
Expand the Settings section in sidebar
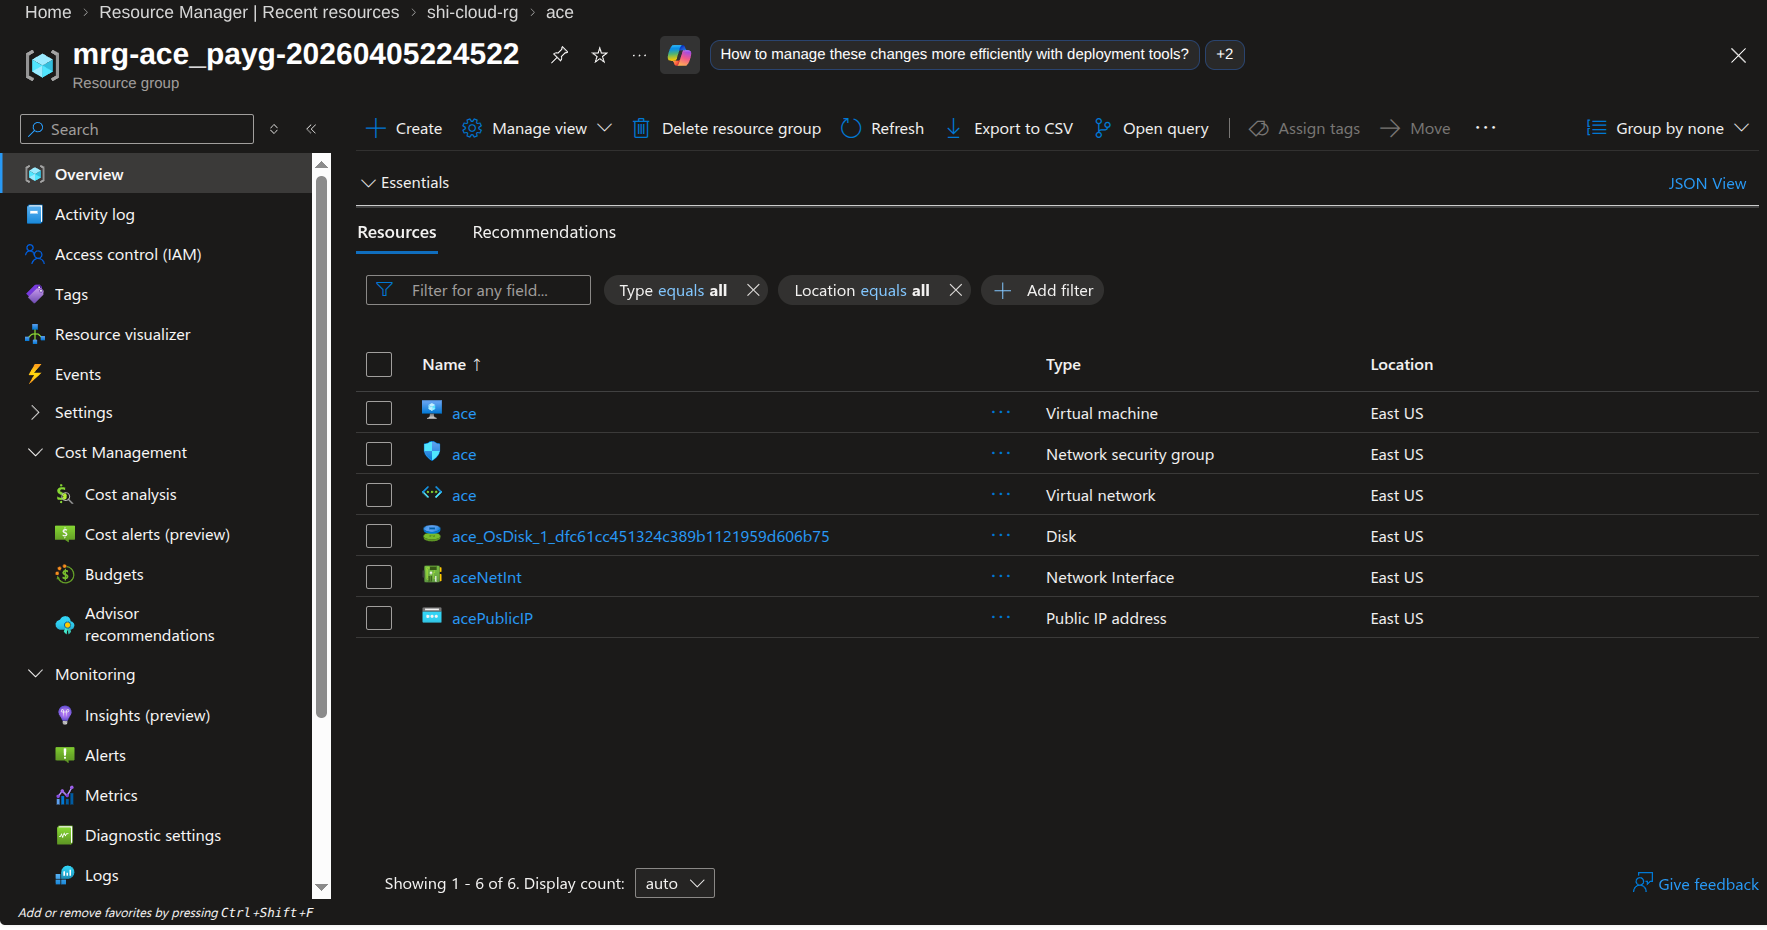(83, 412)
